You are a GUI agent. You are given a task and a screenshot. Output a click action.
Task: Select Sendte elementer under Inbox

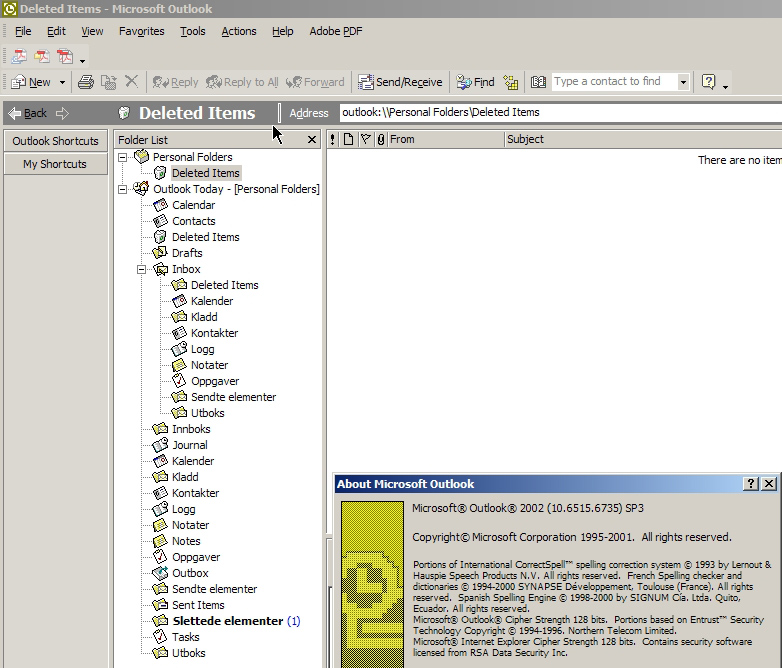(233, 397)
